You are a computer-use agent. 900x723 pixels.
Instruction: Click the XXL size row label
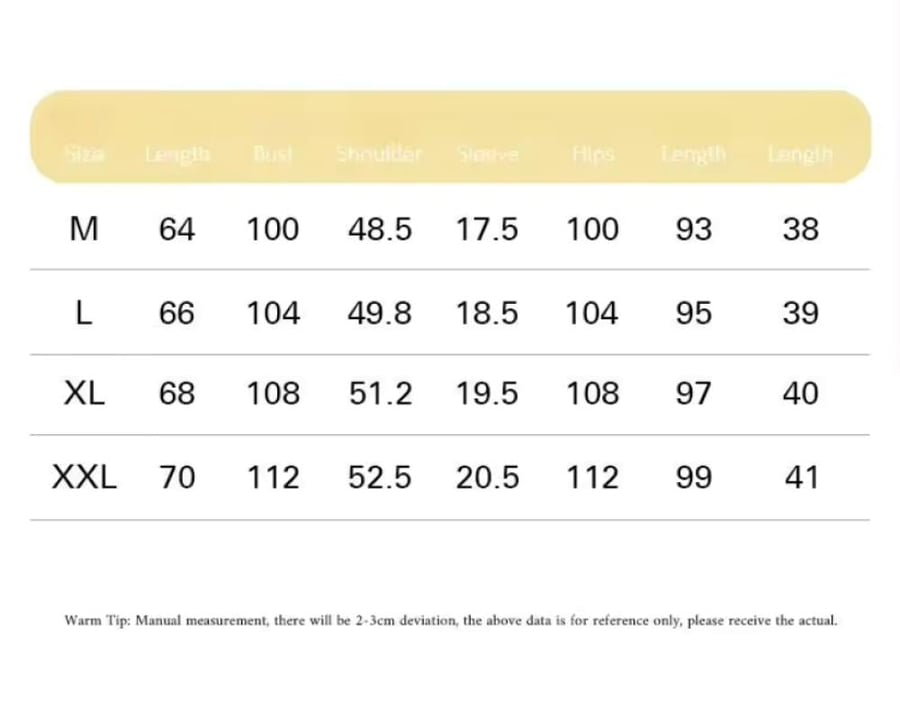(x=84, y=477)
